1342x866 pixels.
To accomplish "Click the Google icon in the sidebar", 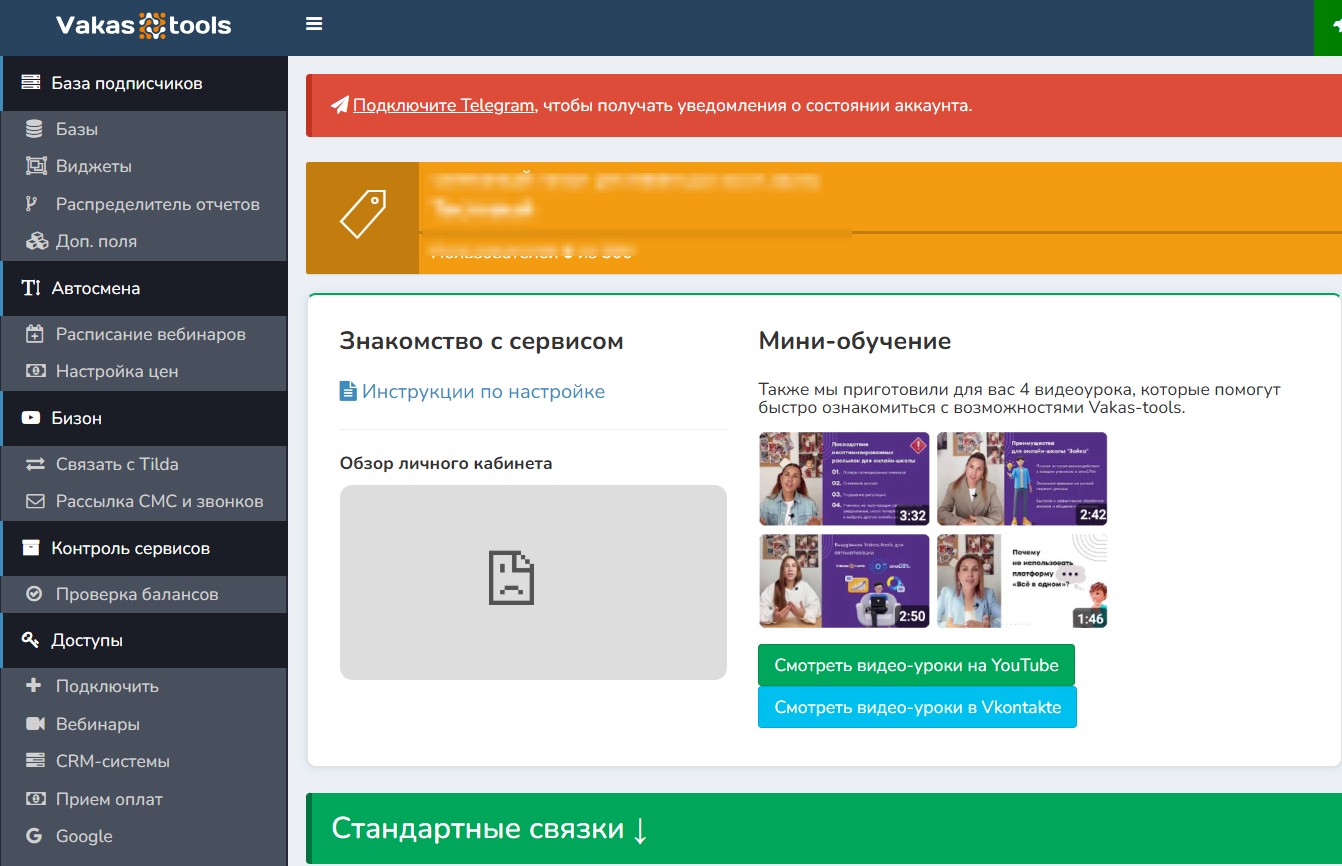I will 35,836.
